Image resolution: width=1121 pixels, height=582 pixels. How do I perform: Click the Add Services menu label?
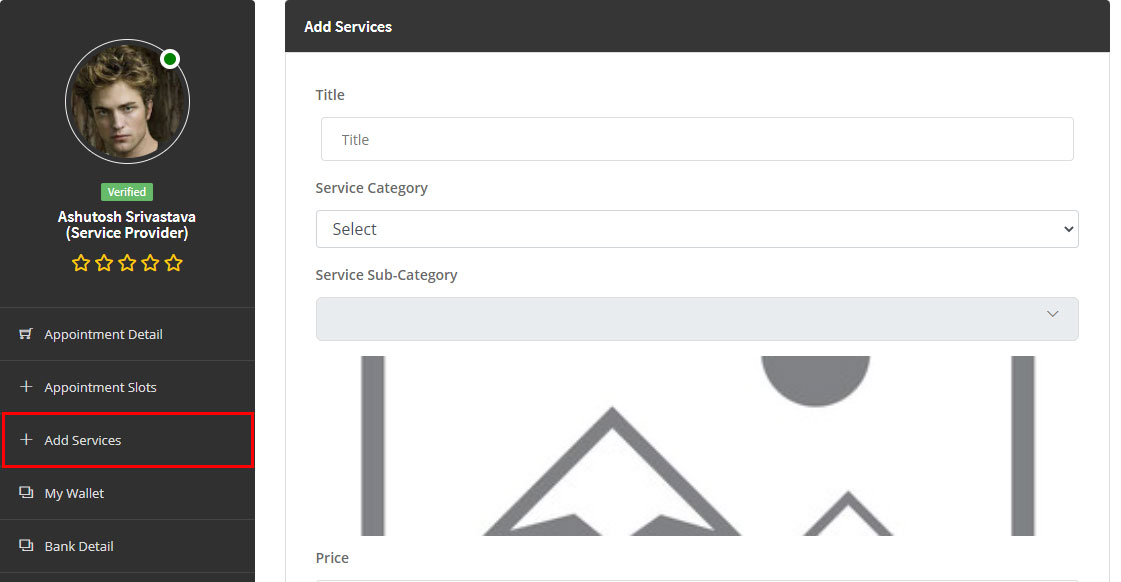(x=83, y=440)
